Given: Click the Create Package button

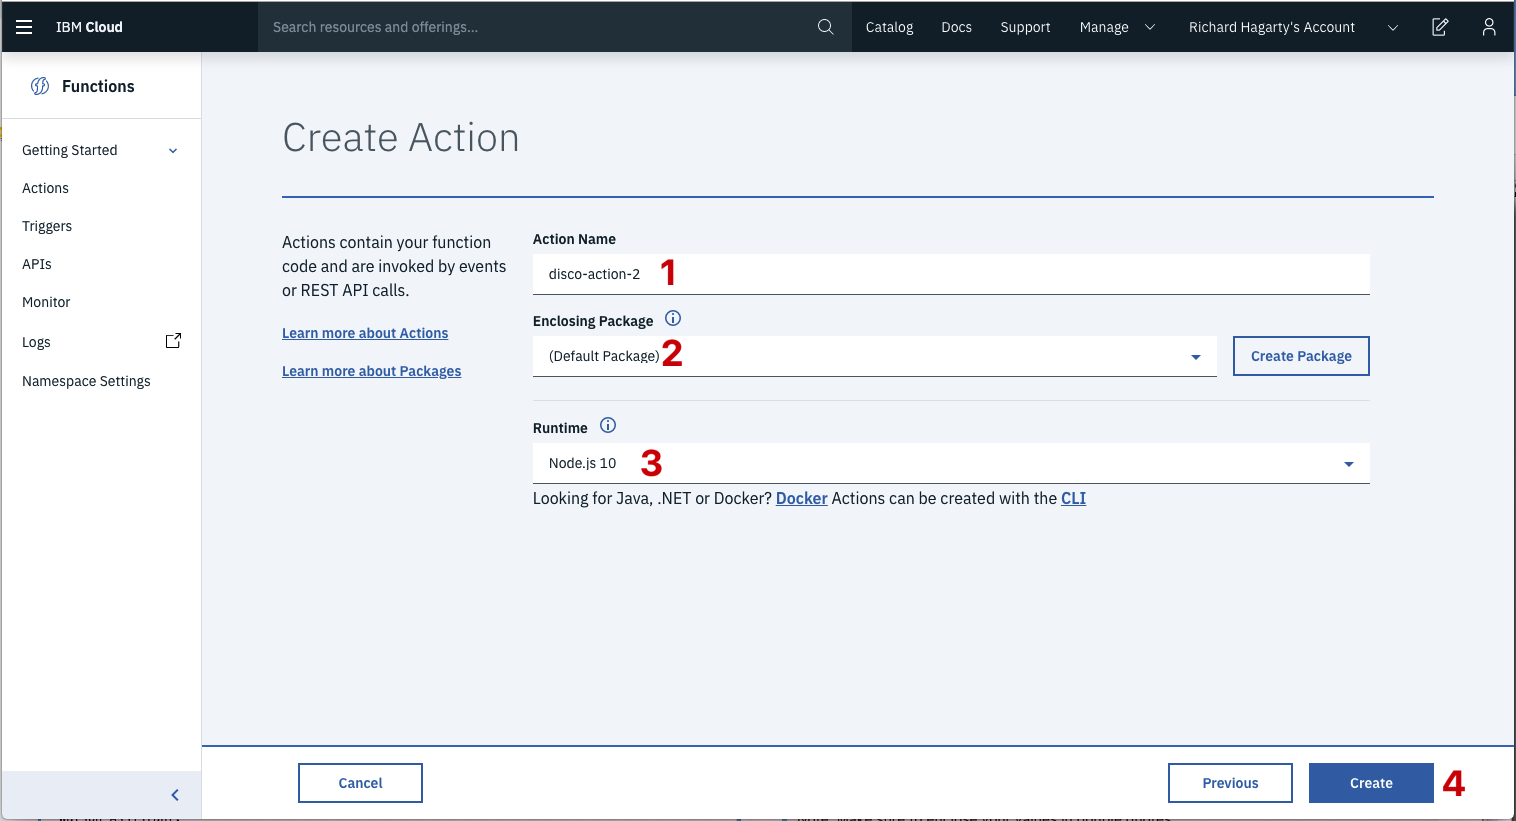Looking at the screenshot, I should [1301, 356].
